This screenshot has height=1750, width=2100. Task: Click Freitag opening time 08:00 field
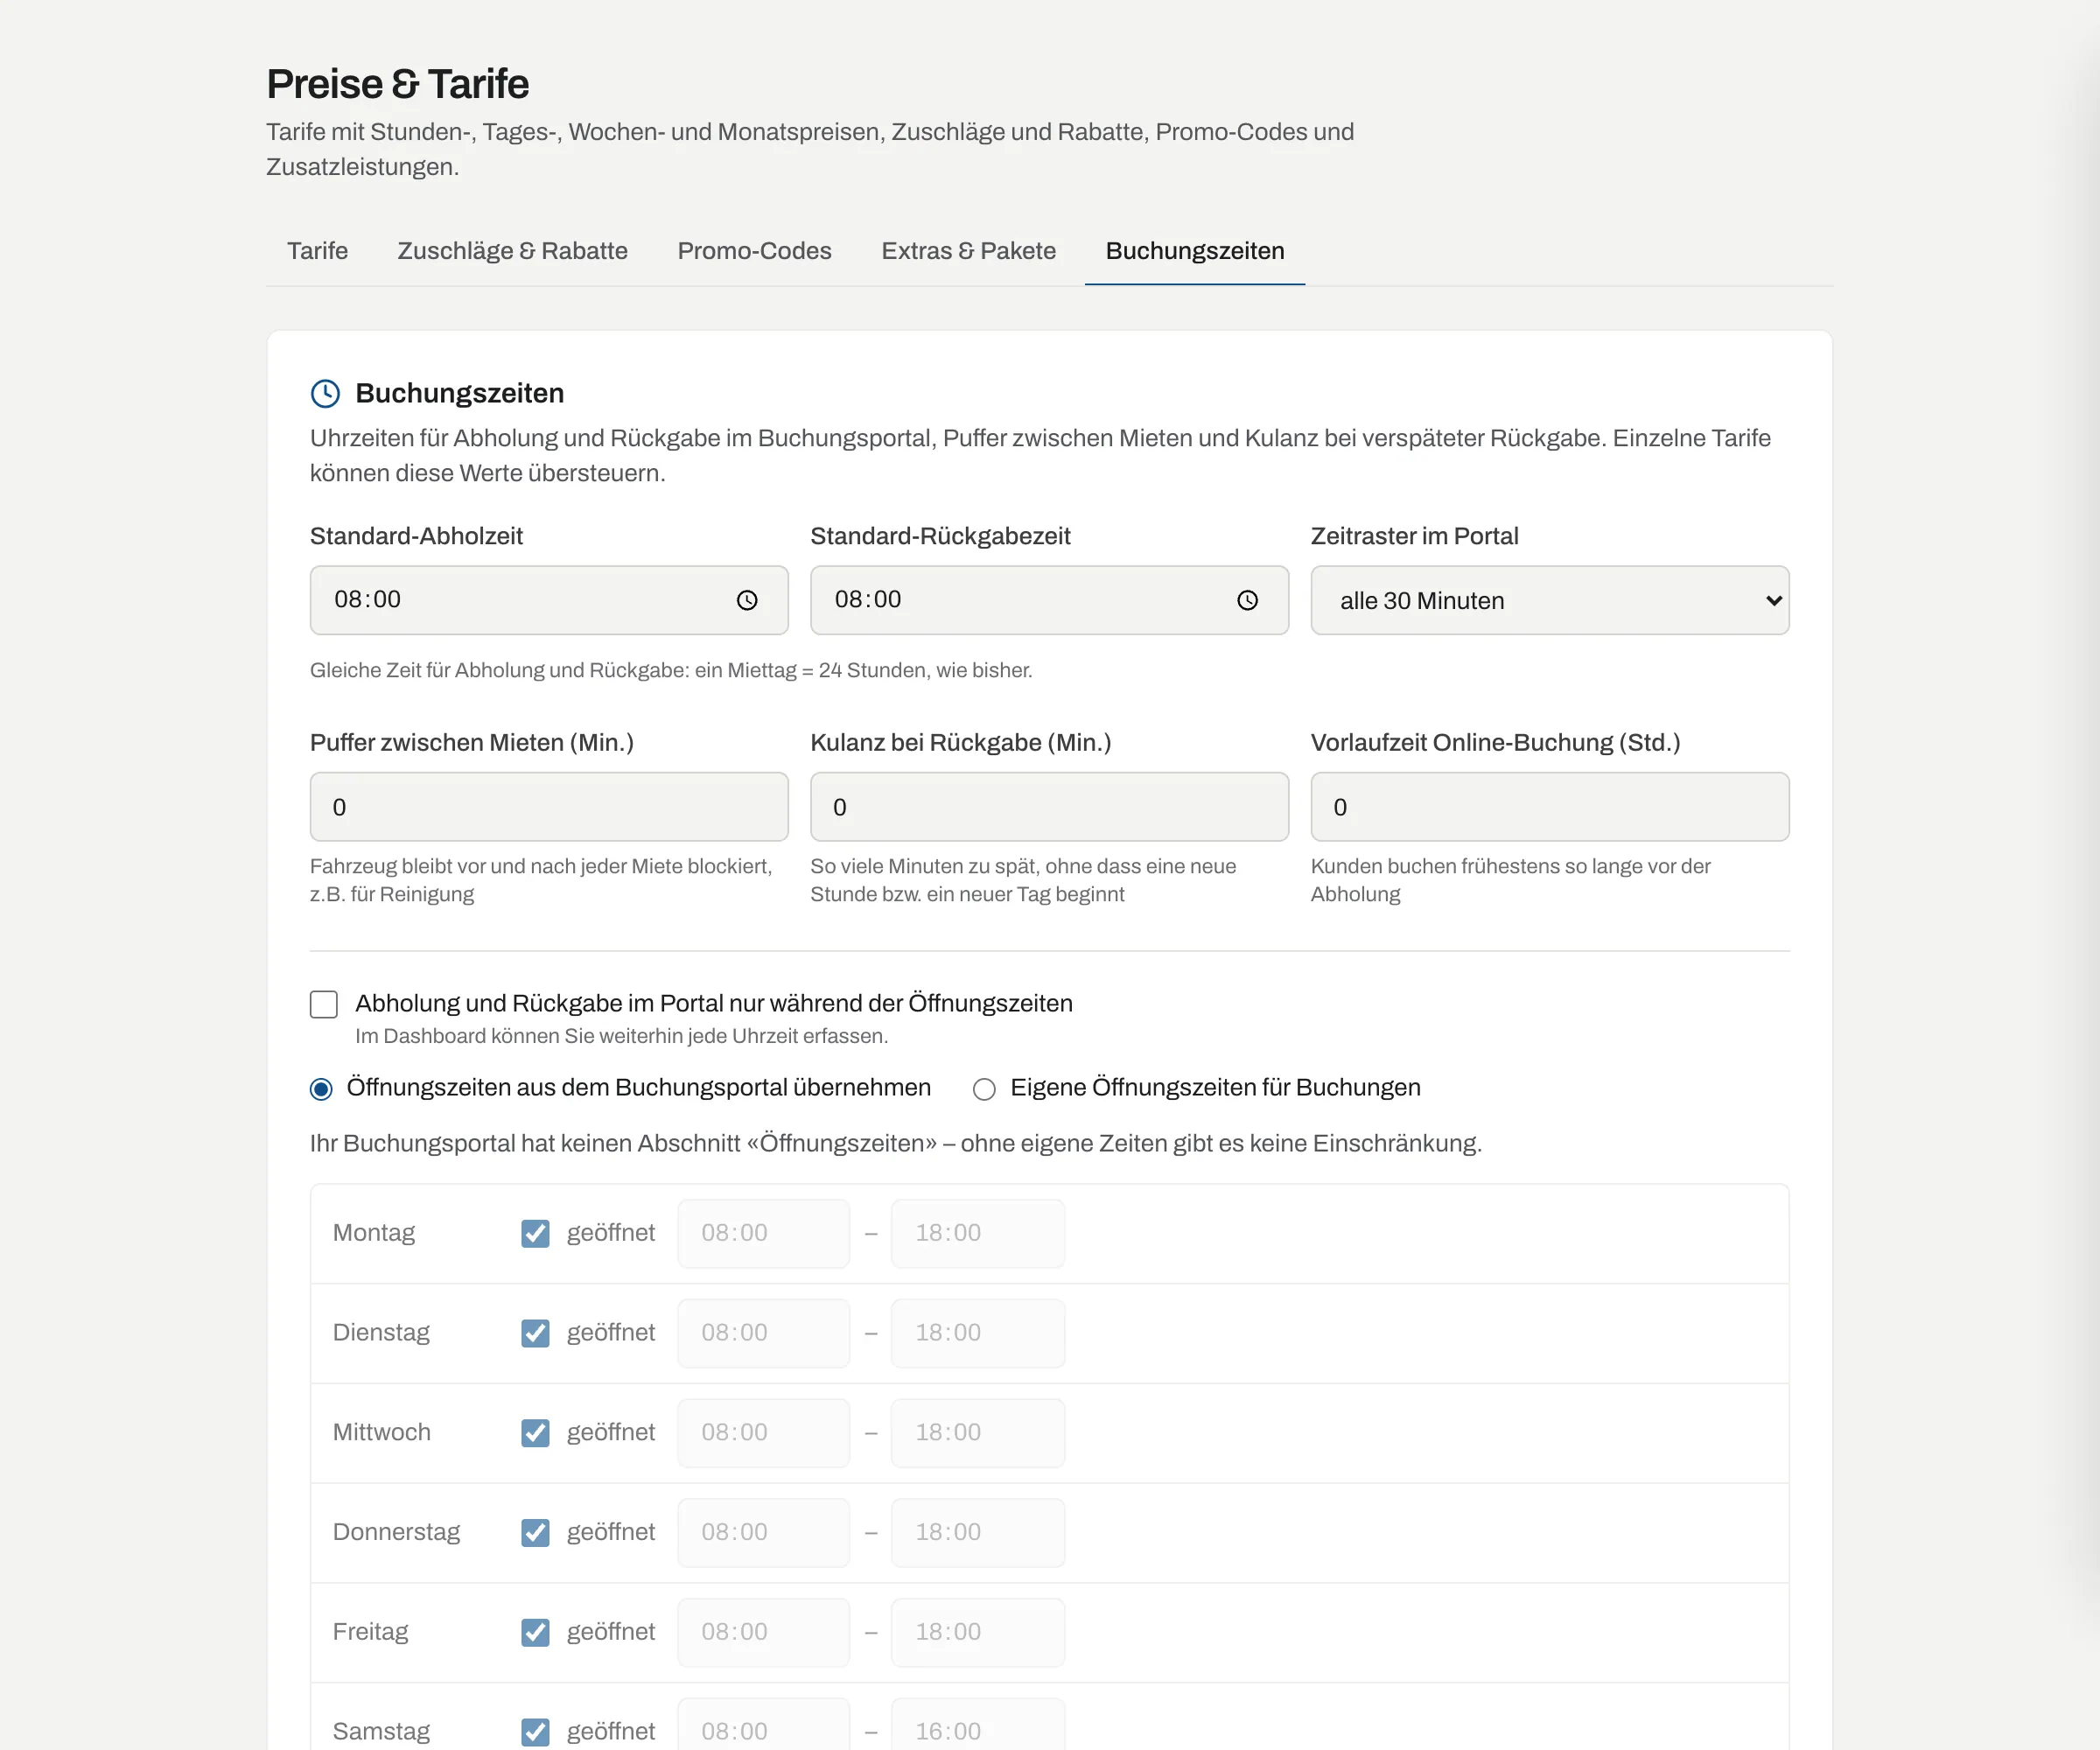764,1632
